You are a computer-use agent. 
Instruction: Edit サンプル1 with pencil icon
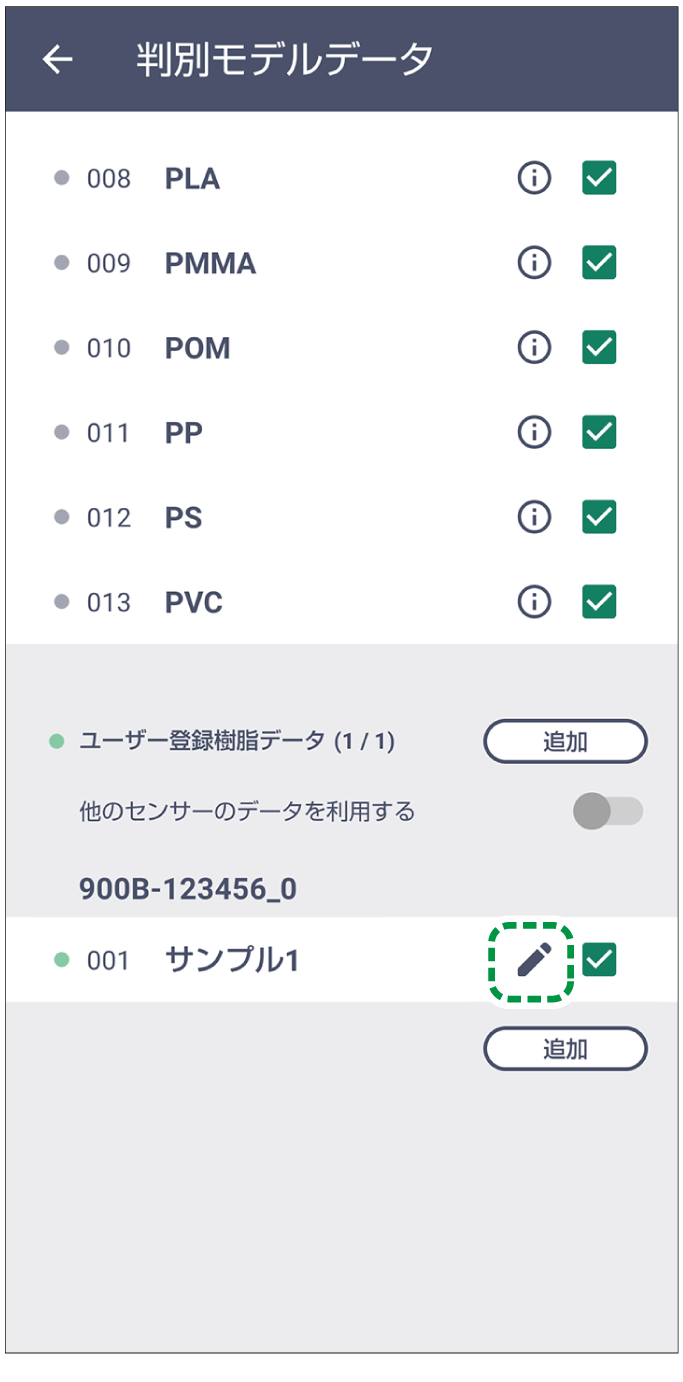(533, 960)
